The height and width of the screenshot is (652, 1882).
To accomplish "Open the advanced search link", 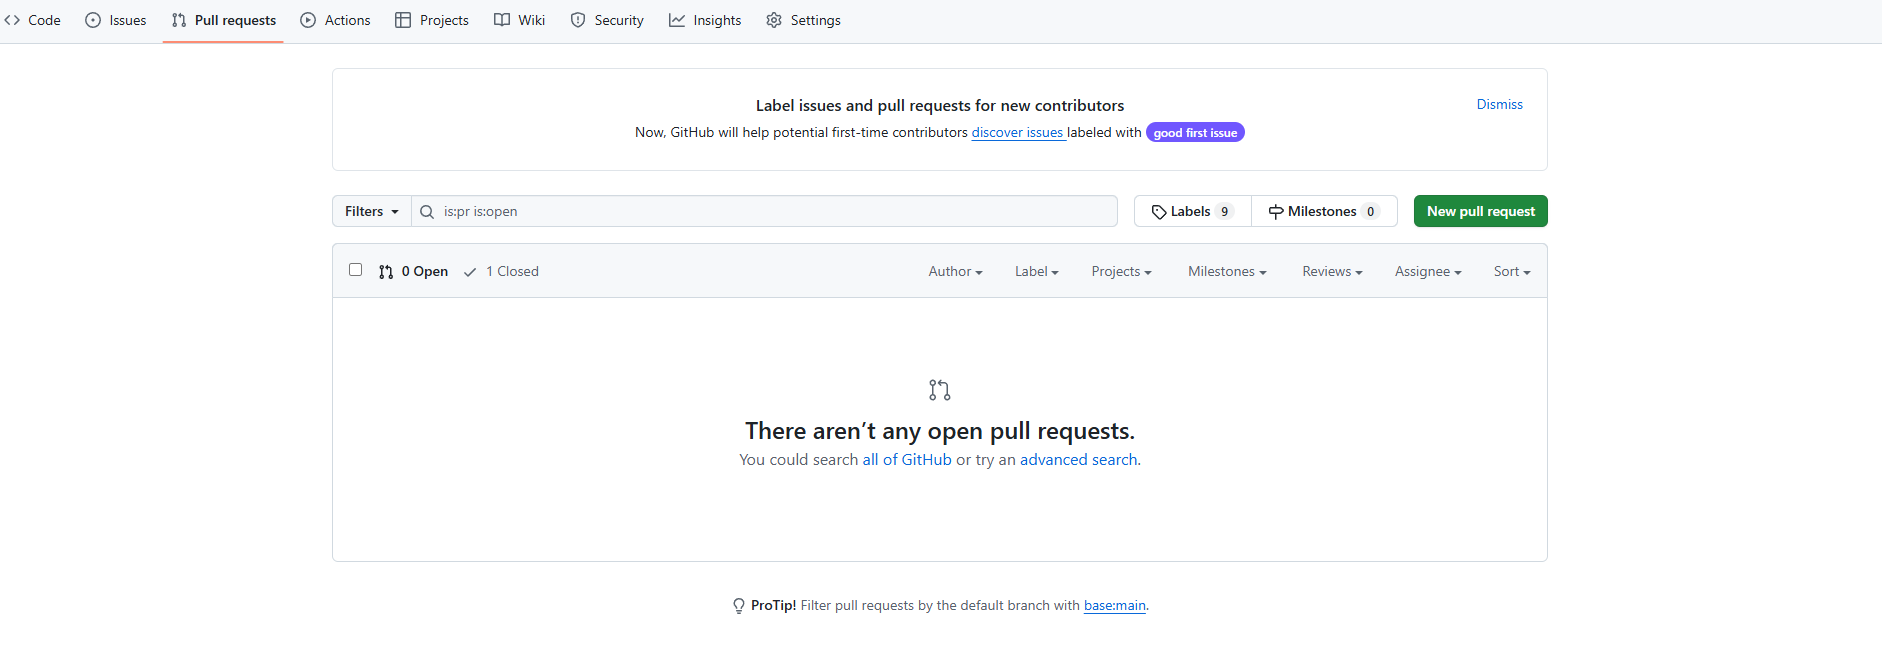I will click(x=1078, y=460).
